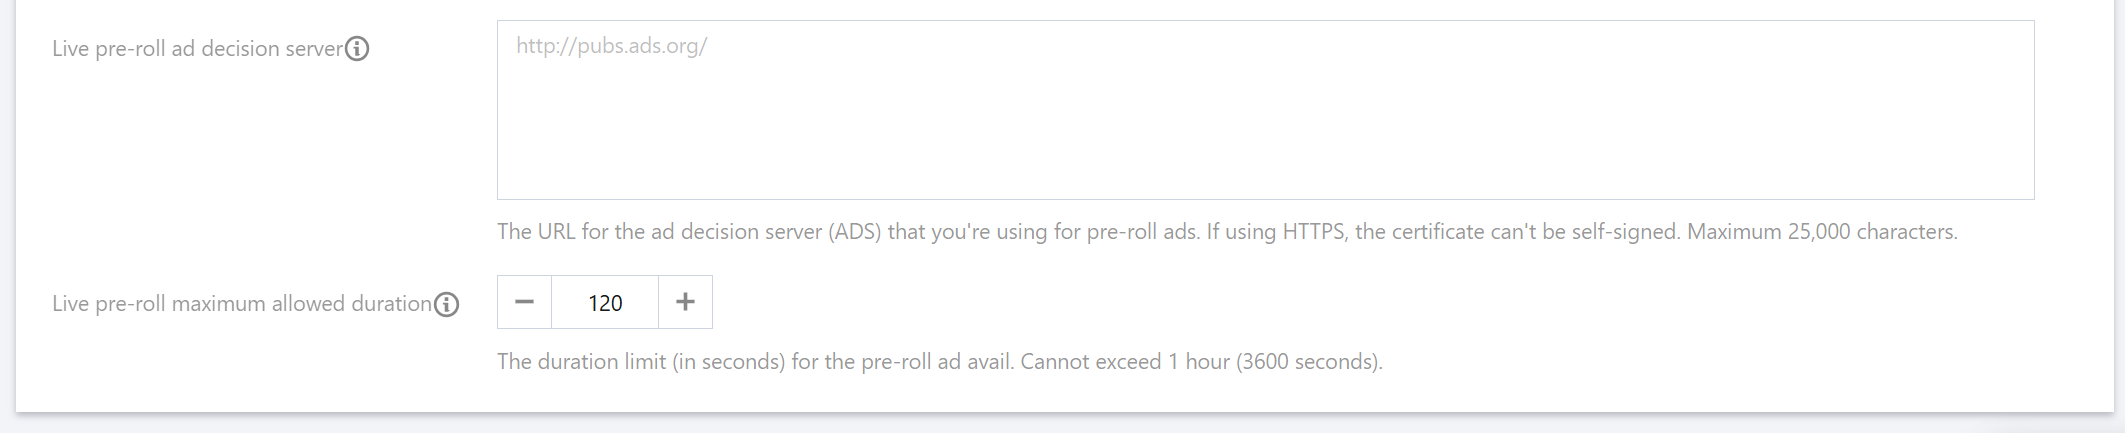Click info icon beside ad decision server label

click(357, 49)
